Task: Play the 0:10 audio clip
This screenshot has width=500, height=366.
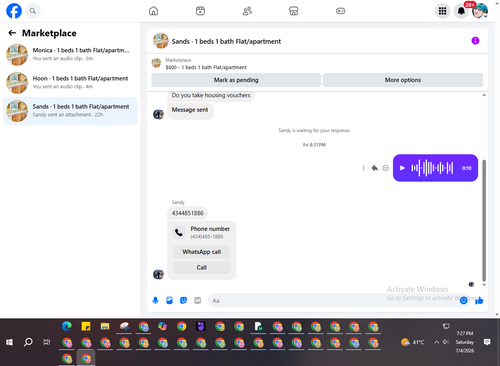Action: tap(402, 168)
